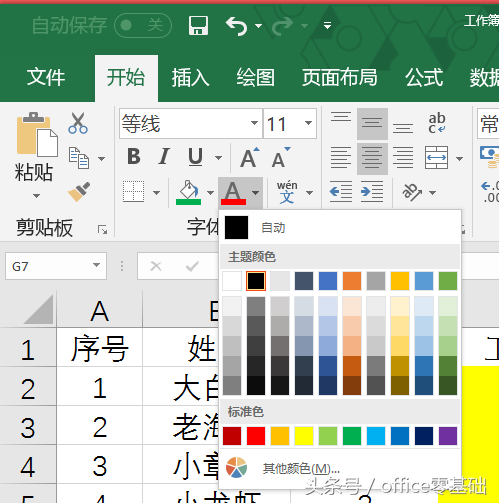
Task: Select the Format Painter brush icon
Action: tap(79, 191)
